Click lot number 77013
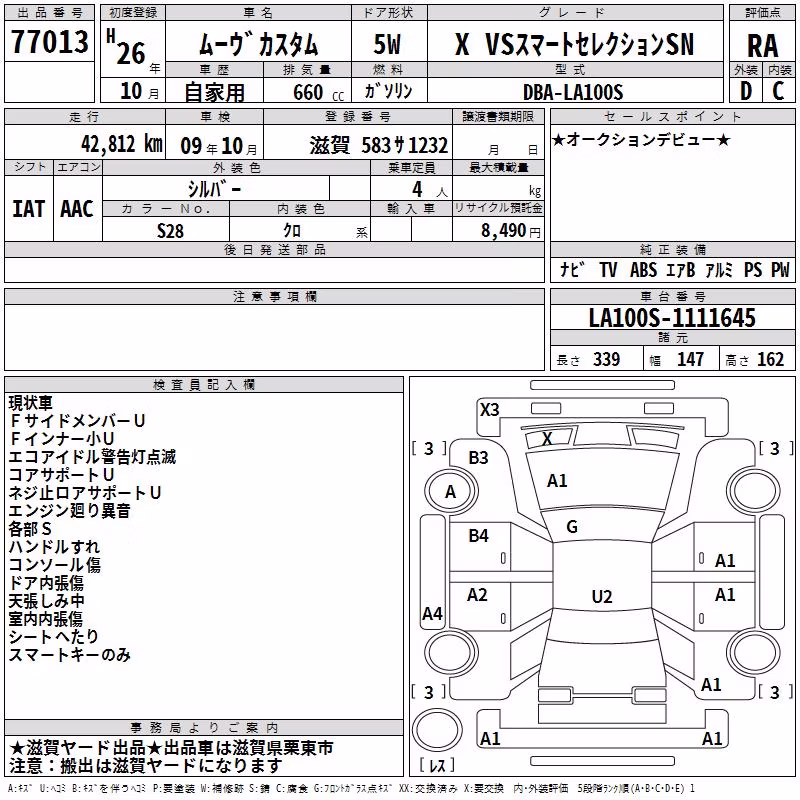Viewport: 800px width, 800px height. [49, 42]
